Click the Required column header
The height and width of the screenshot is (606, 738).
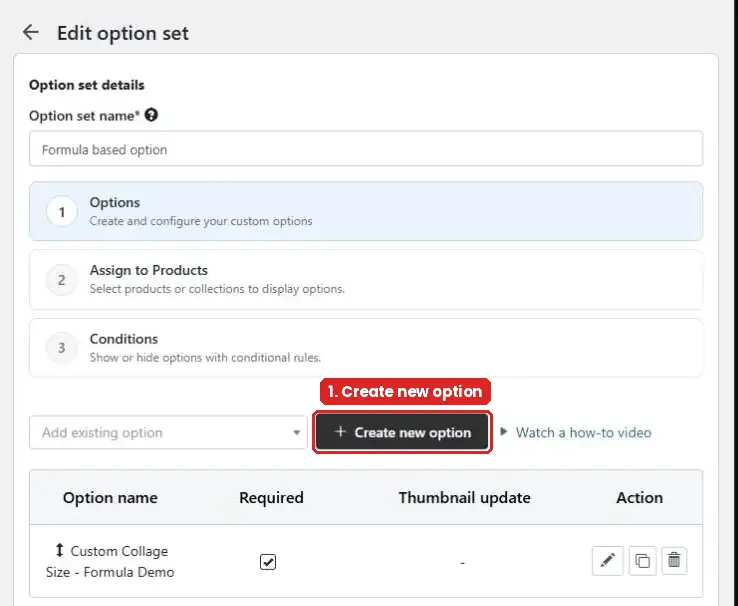pos(271,497)
